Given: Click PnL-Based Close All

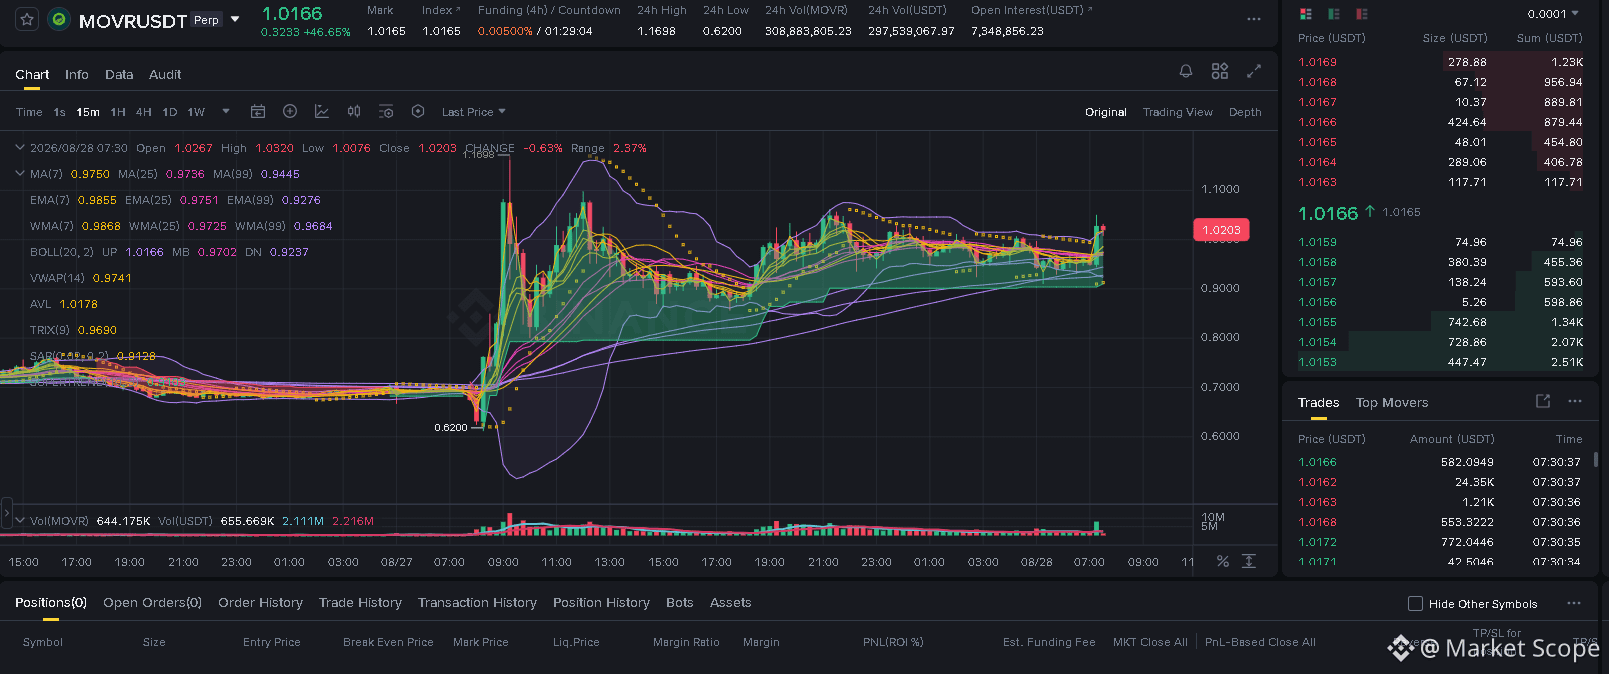Looking at the screenshot, I should 1260,642.
